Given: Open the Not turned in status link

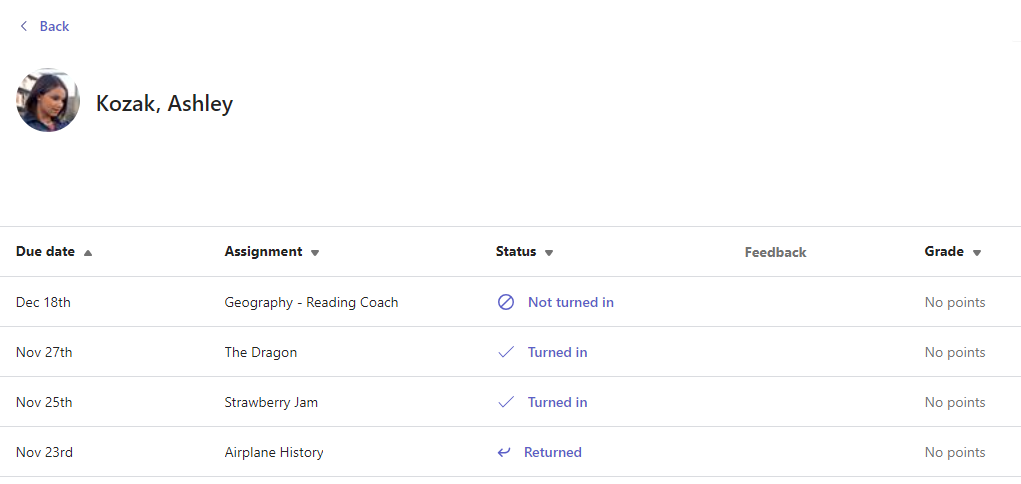Looking at the screenshot, I should (570, 302).
